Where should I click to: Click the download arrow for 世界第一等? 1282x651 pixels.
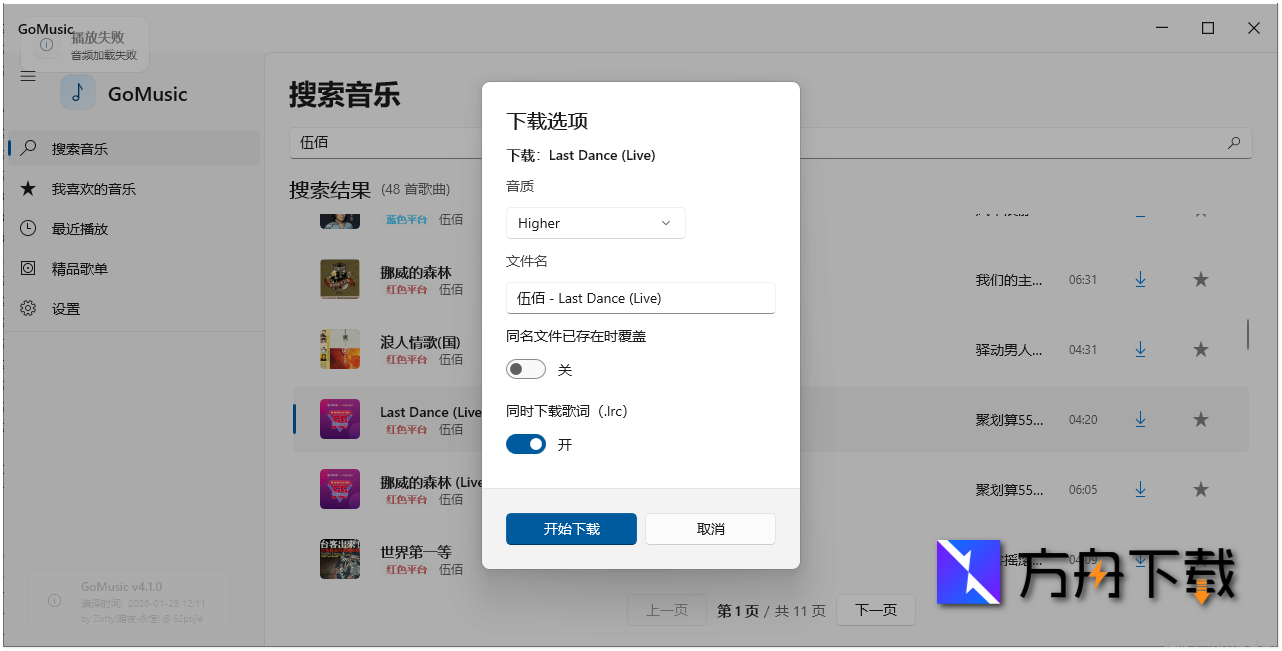pyautogui.click(x=1140, y=559)
